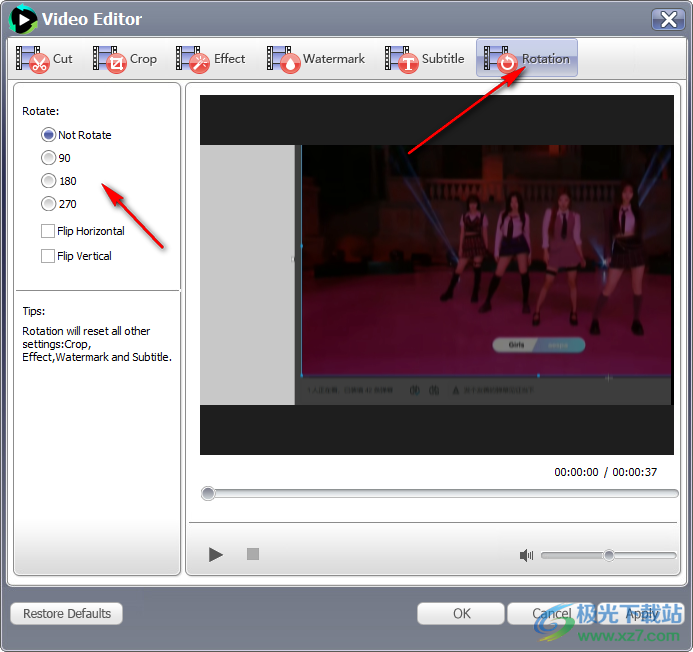Confirm with the OK button
The height and width of the screenshot is (652, 693).
(461, 614)
